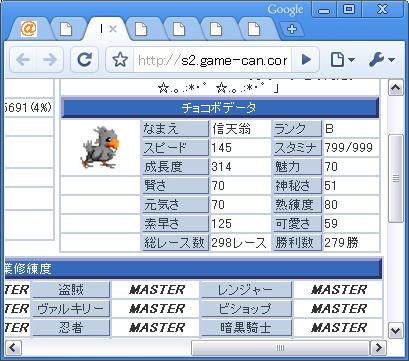Open the page menu dropdown
Screen dimensions: 409x361
342,60
